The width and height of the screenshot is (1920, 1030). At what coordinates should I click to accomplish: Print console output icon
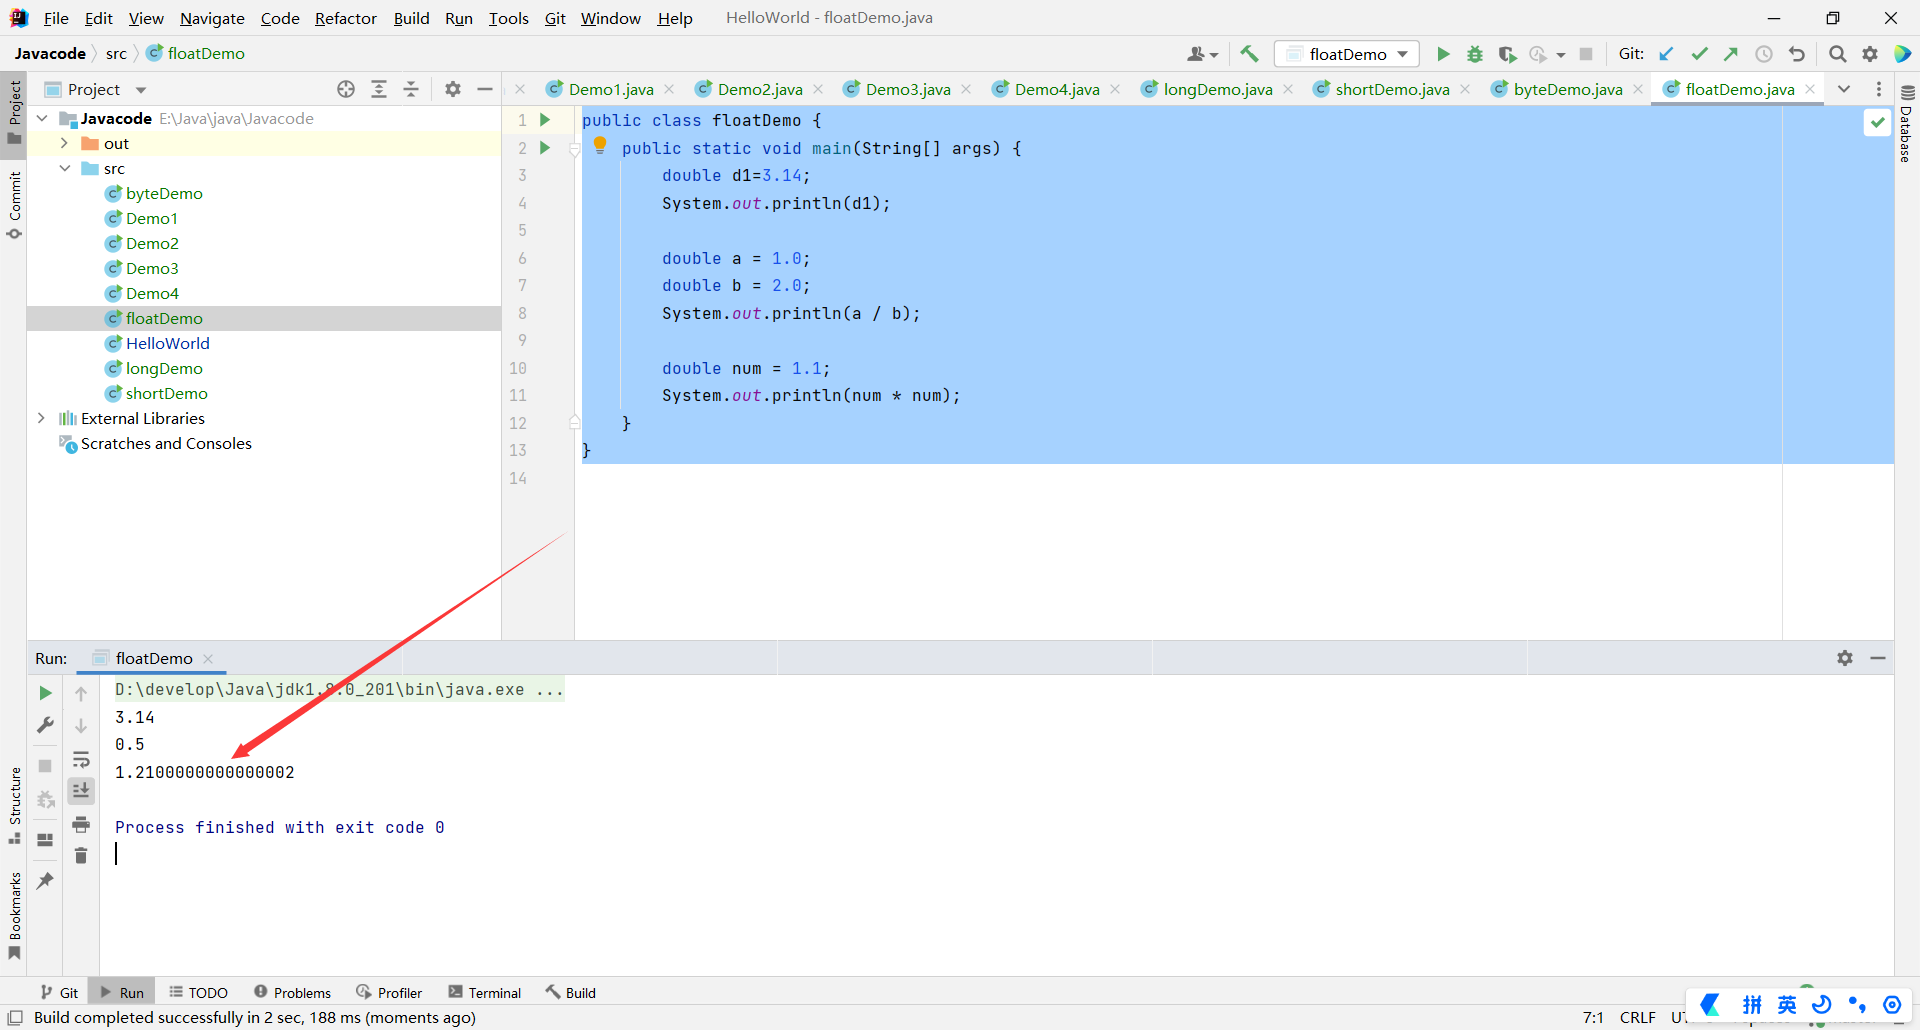pos(81,824)
